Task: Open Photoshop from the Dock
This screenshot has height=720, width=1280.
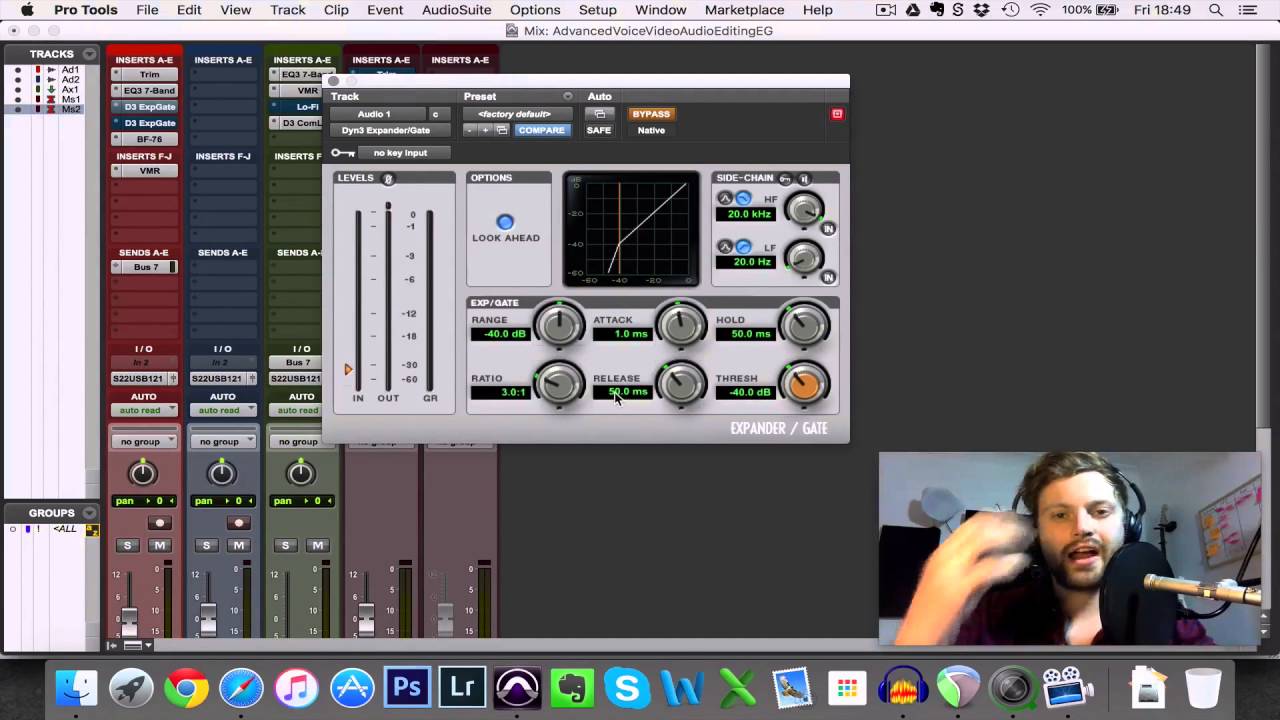Action: (x=407, y=688)
